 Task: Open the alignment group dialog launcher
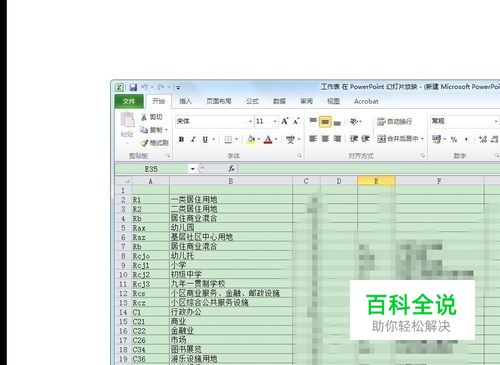[423, 156]
